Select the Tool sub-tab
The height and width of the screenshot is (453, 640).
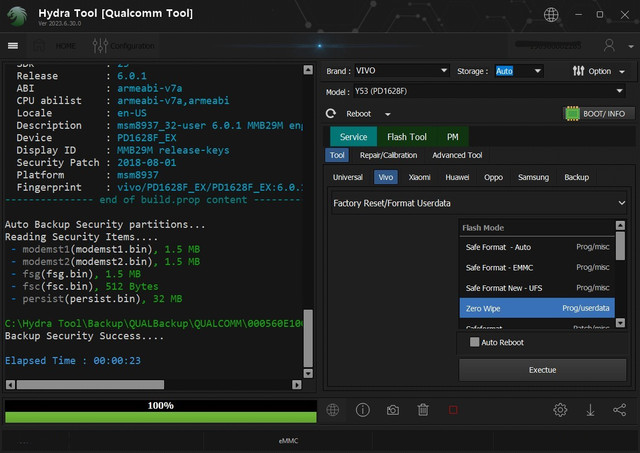tap(337, 155)
